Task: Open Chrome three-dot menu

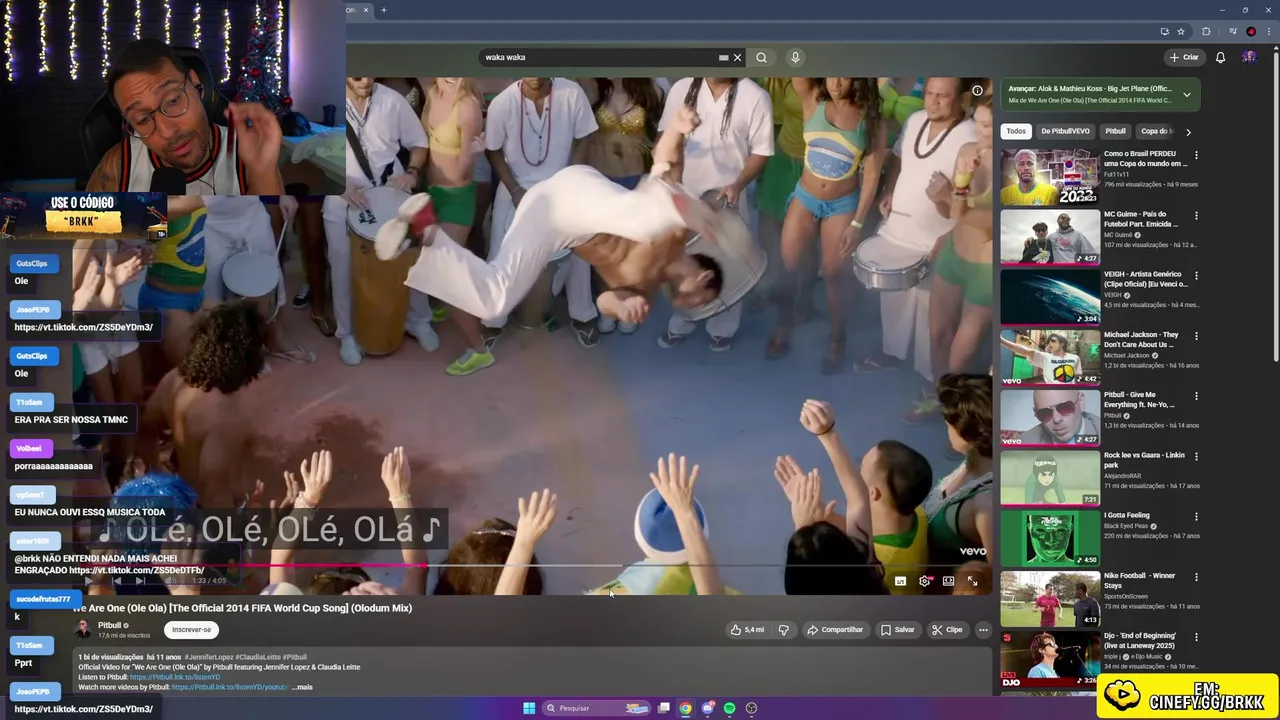Action: pos(1267,31)
